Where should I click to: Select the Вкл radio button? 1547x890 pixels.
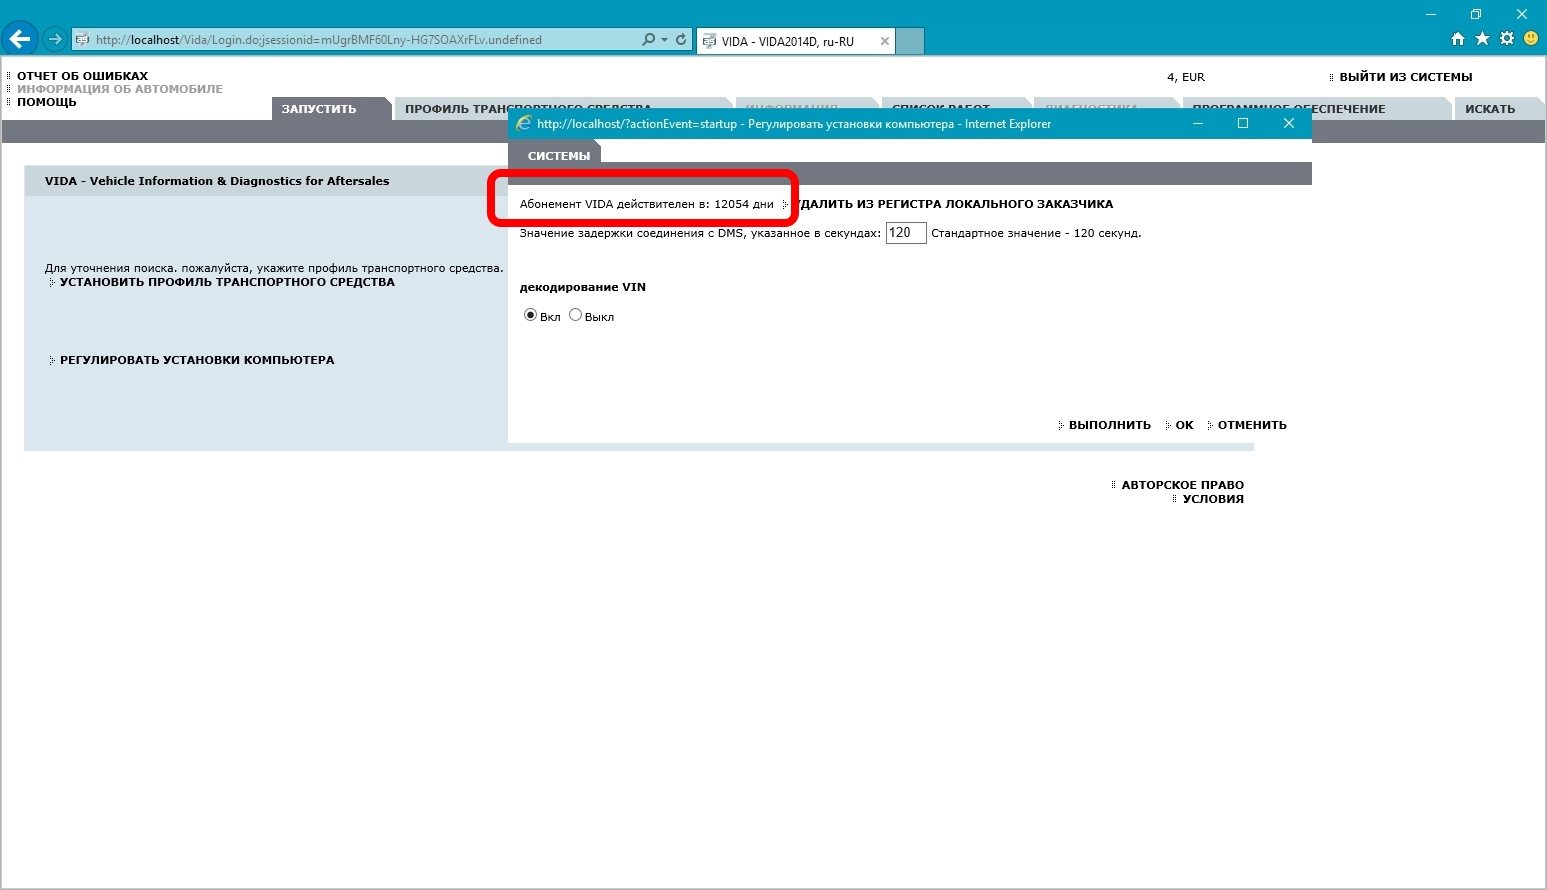[x=530, y=315]
